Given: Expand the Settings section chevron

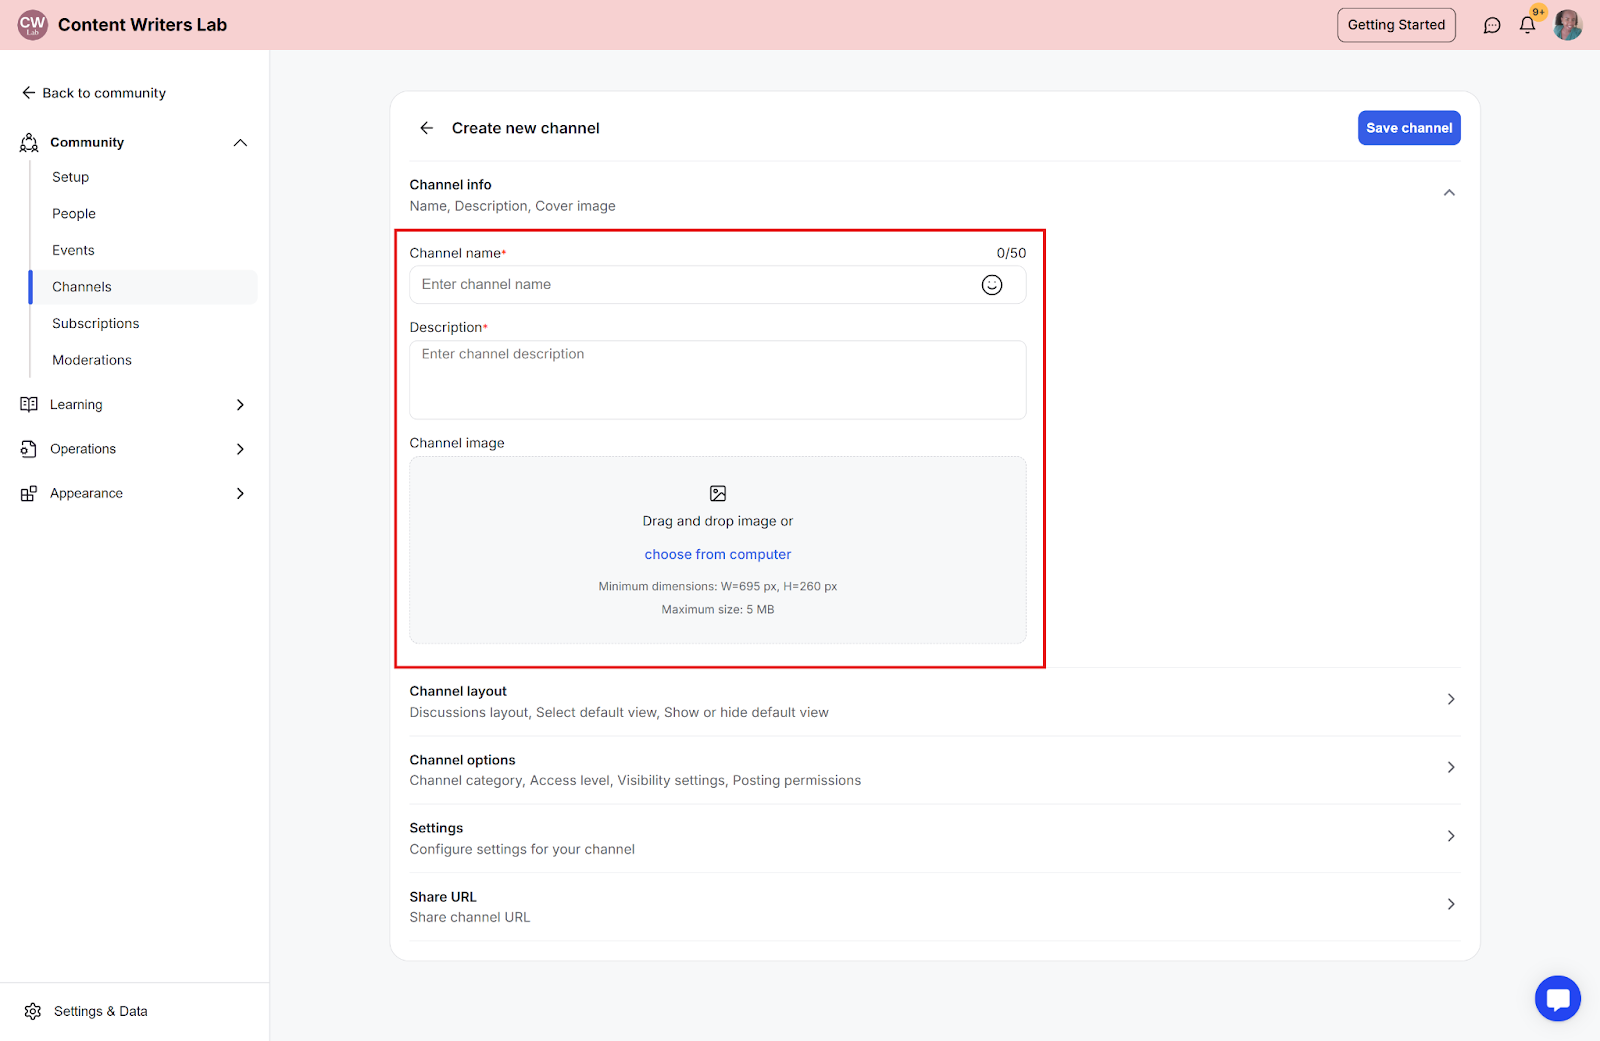Looking at the screenshot, I should pos(1451,836).
